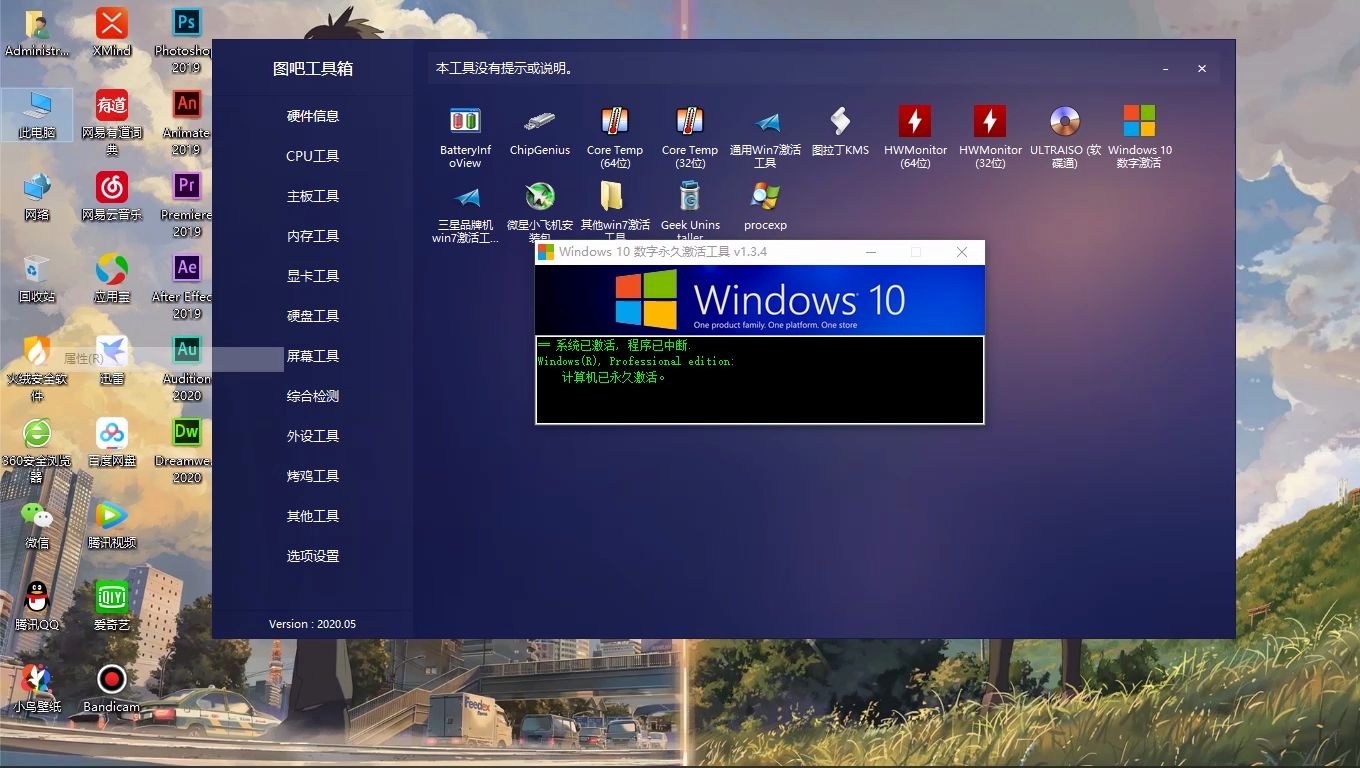This screenshot has width=1360, height=768.
Task: Minimize the 图吧工具箱 window
Action: click(1166, 69)
